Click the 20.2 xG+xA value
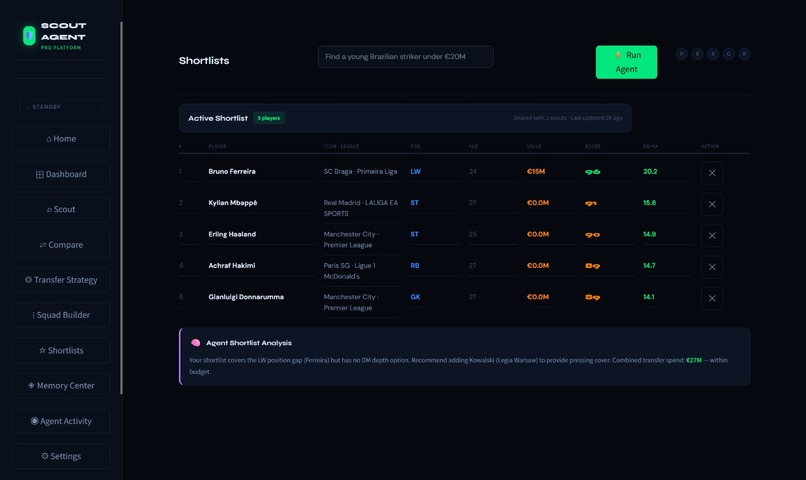Viewport: 806px width, 480px height. [650, 171]
